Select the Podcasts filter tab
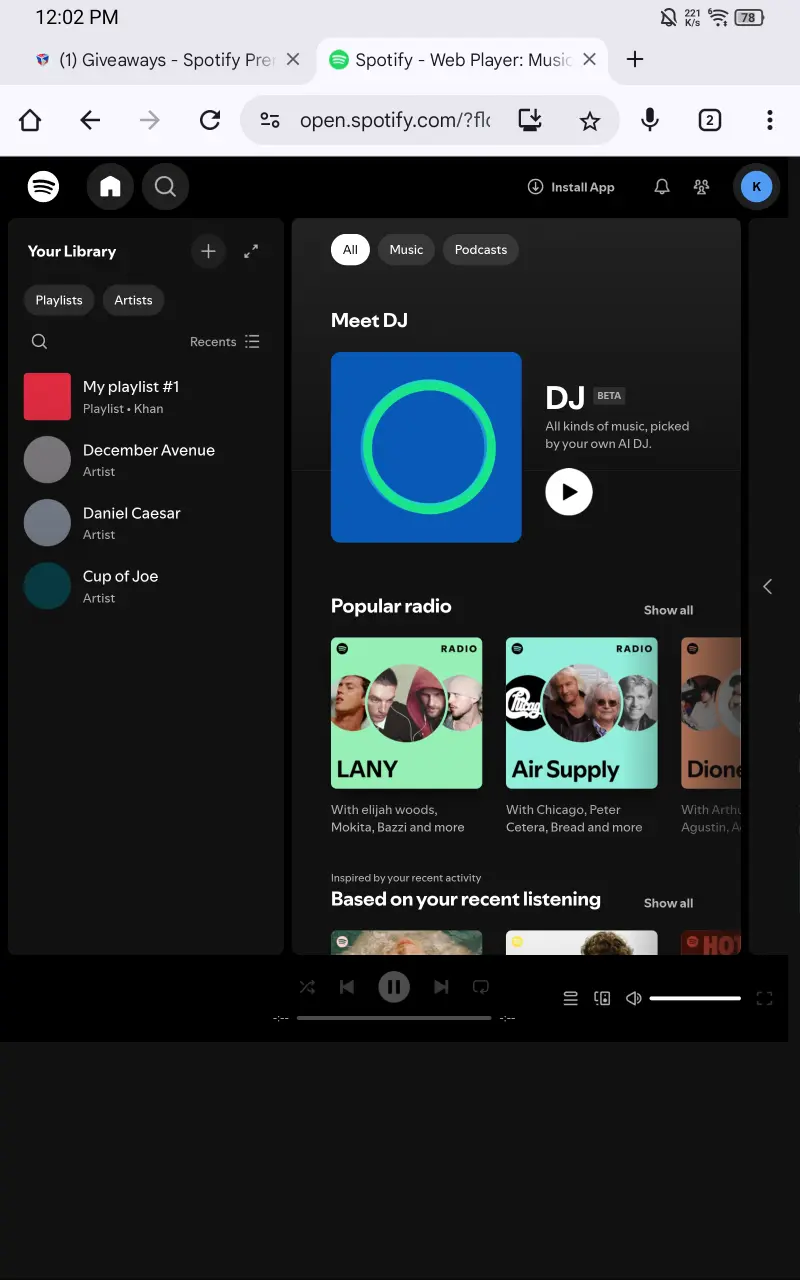 (x=481, y=250)
